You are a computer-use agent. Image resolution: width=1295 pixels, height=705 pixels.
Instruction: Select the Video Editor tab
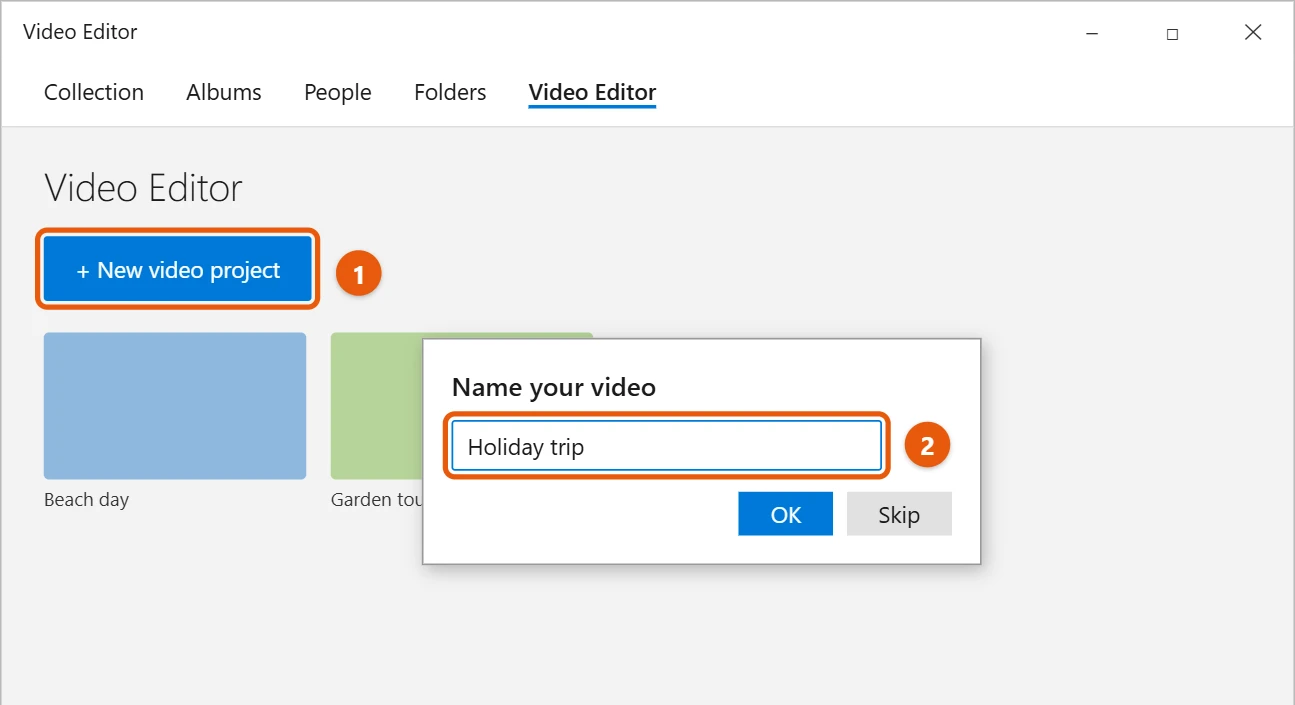point(592,92)
